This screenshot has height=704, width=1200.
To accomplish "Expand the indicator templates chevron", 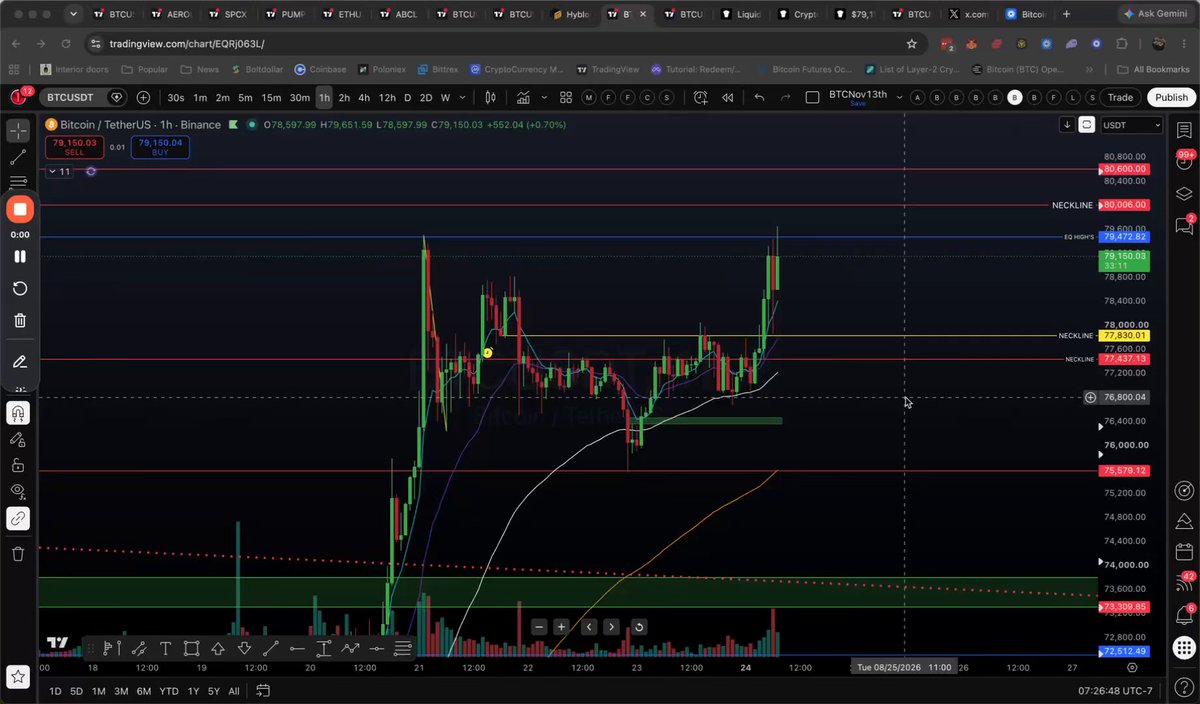I will [x=543, y=97].
